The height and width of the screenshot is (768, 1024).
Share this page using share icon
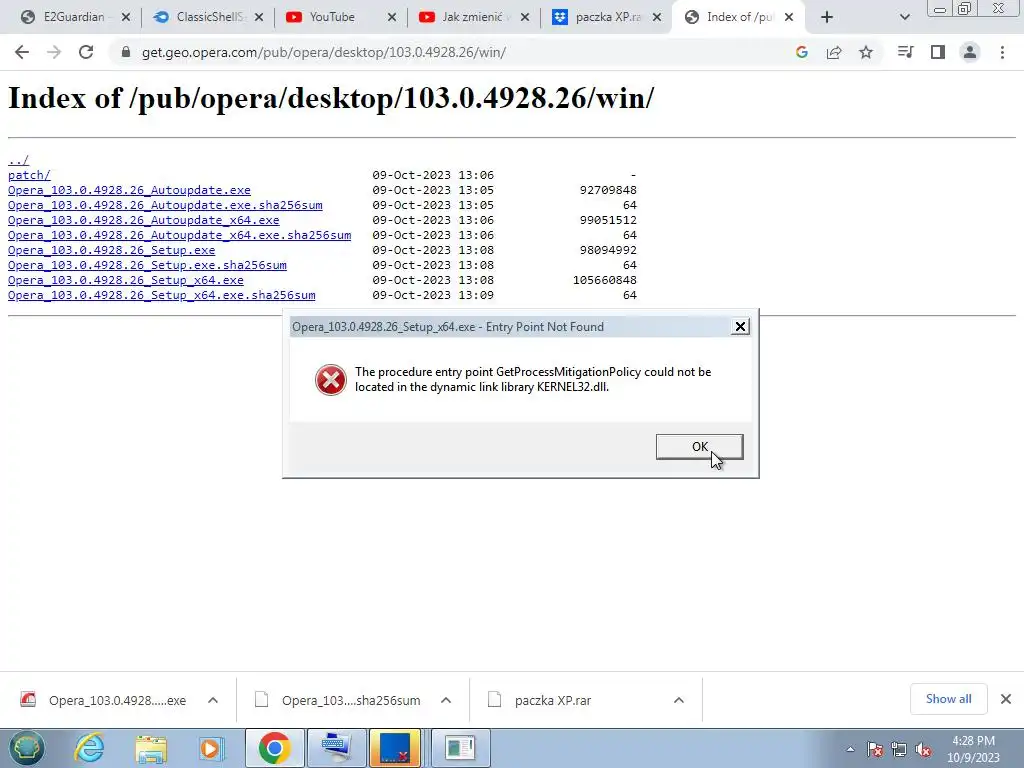click(834, 52)
